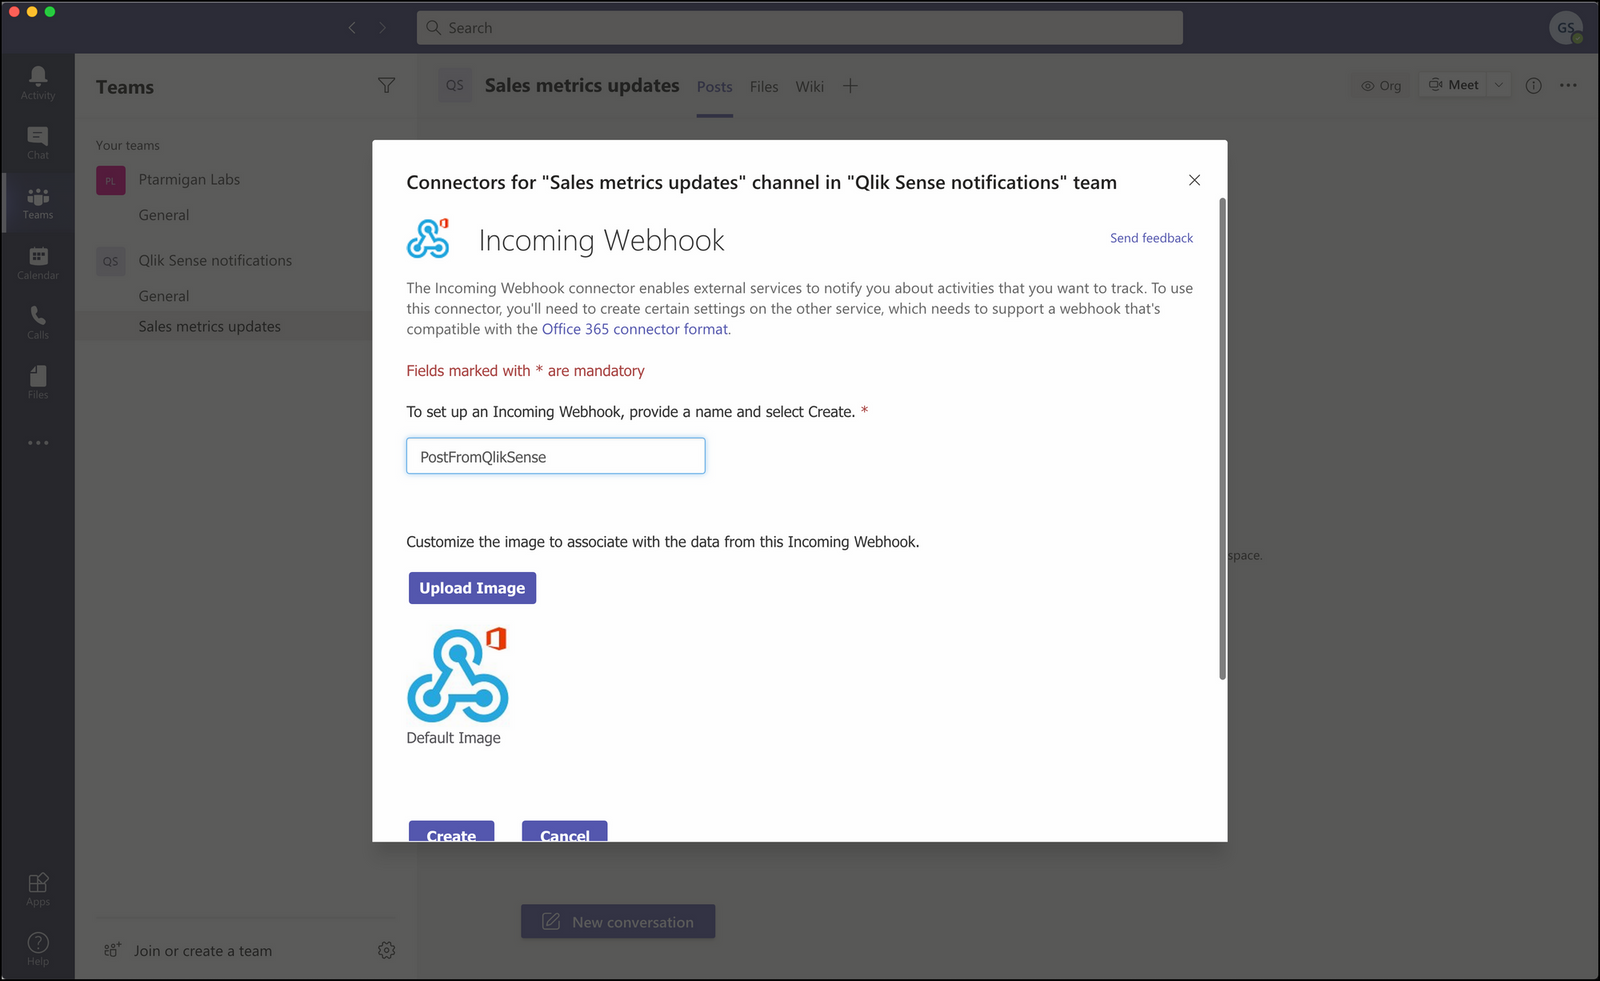Click the webhook name input field
This screenshot has width=1600, height=981.
click(555, 456)
